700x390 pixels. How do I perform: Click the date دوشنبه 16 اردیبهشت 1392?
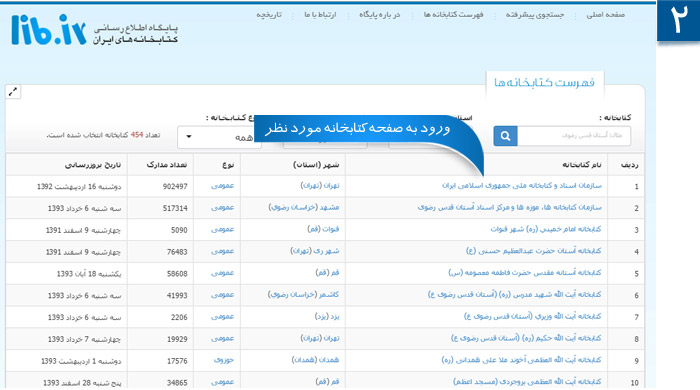79,187
